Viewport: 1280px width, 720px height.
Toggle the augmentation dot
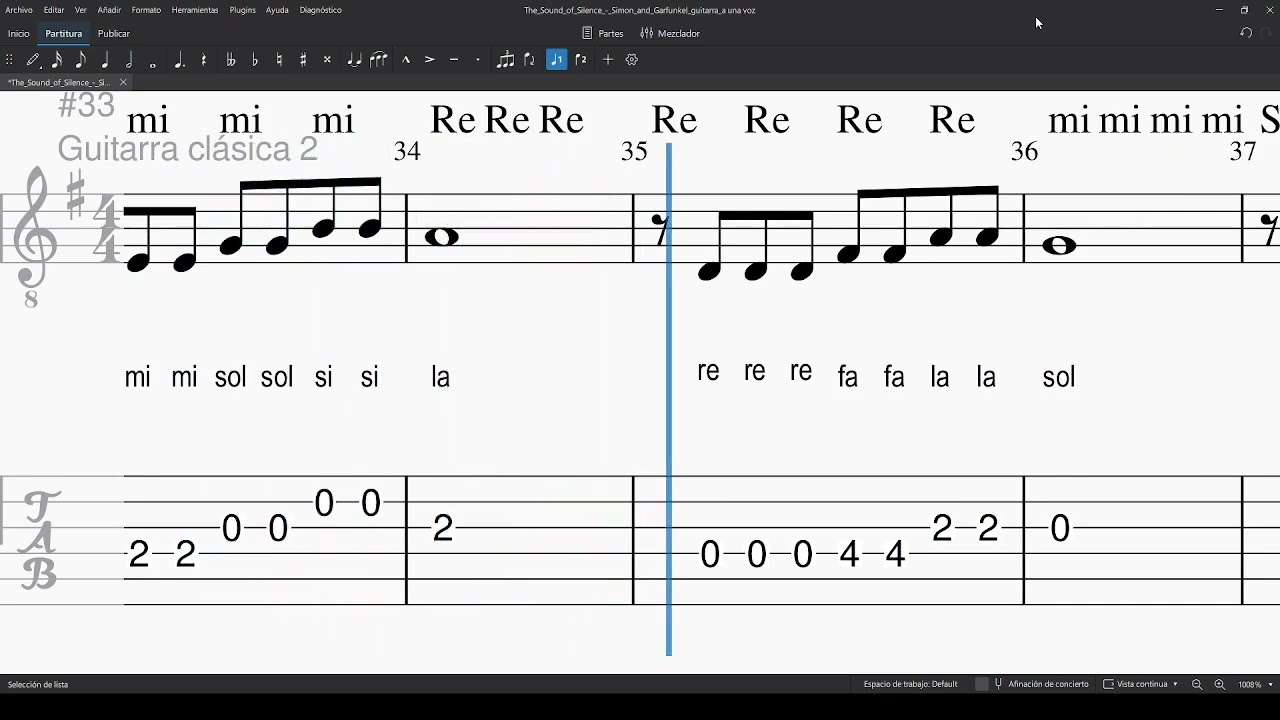tap(179, 60)
